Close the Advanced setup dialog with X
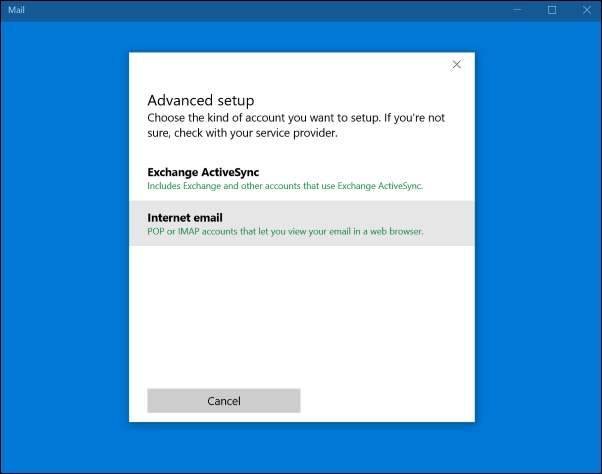Image resolution: width=602 pixels, height=474 pixels. pyautogui.click(x=456, y=64)
